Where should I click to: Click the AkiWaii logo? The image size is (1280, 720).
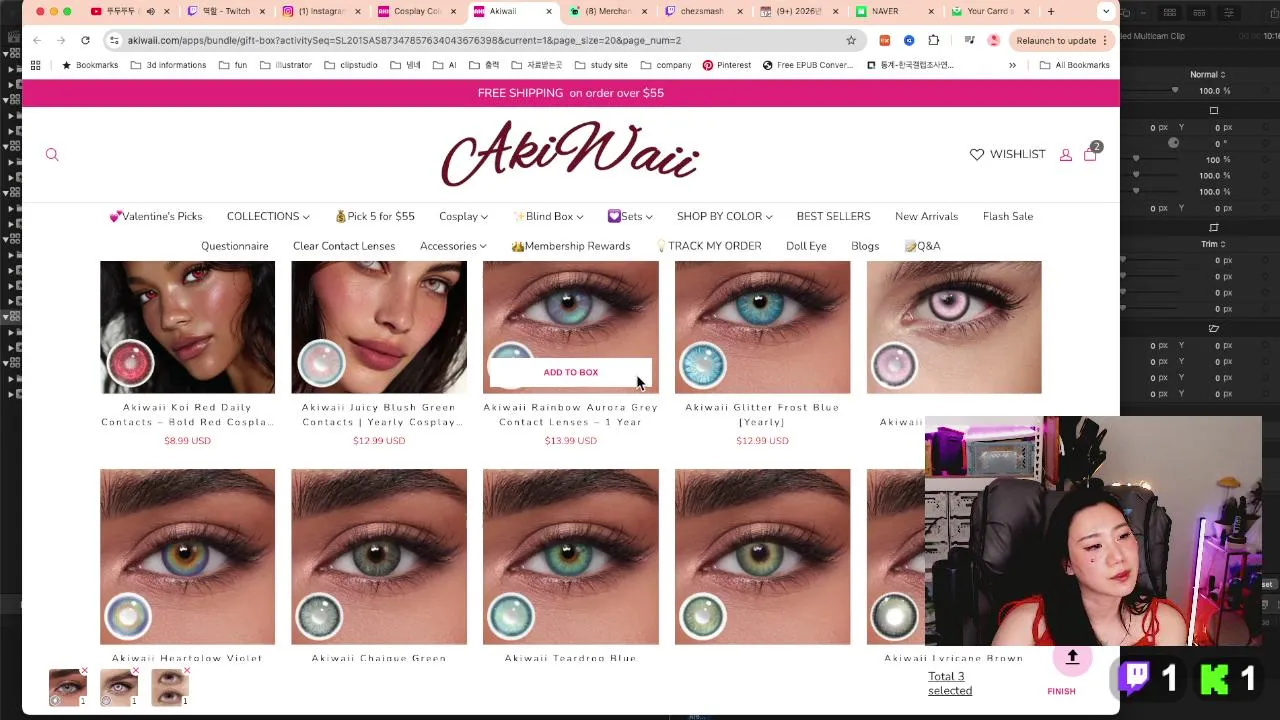[570, 153]
